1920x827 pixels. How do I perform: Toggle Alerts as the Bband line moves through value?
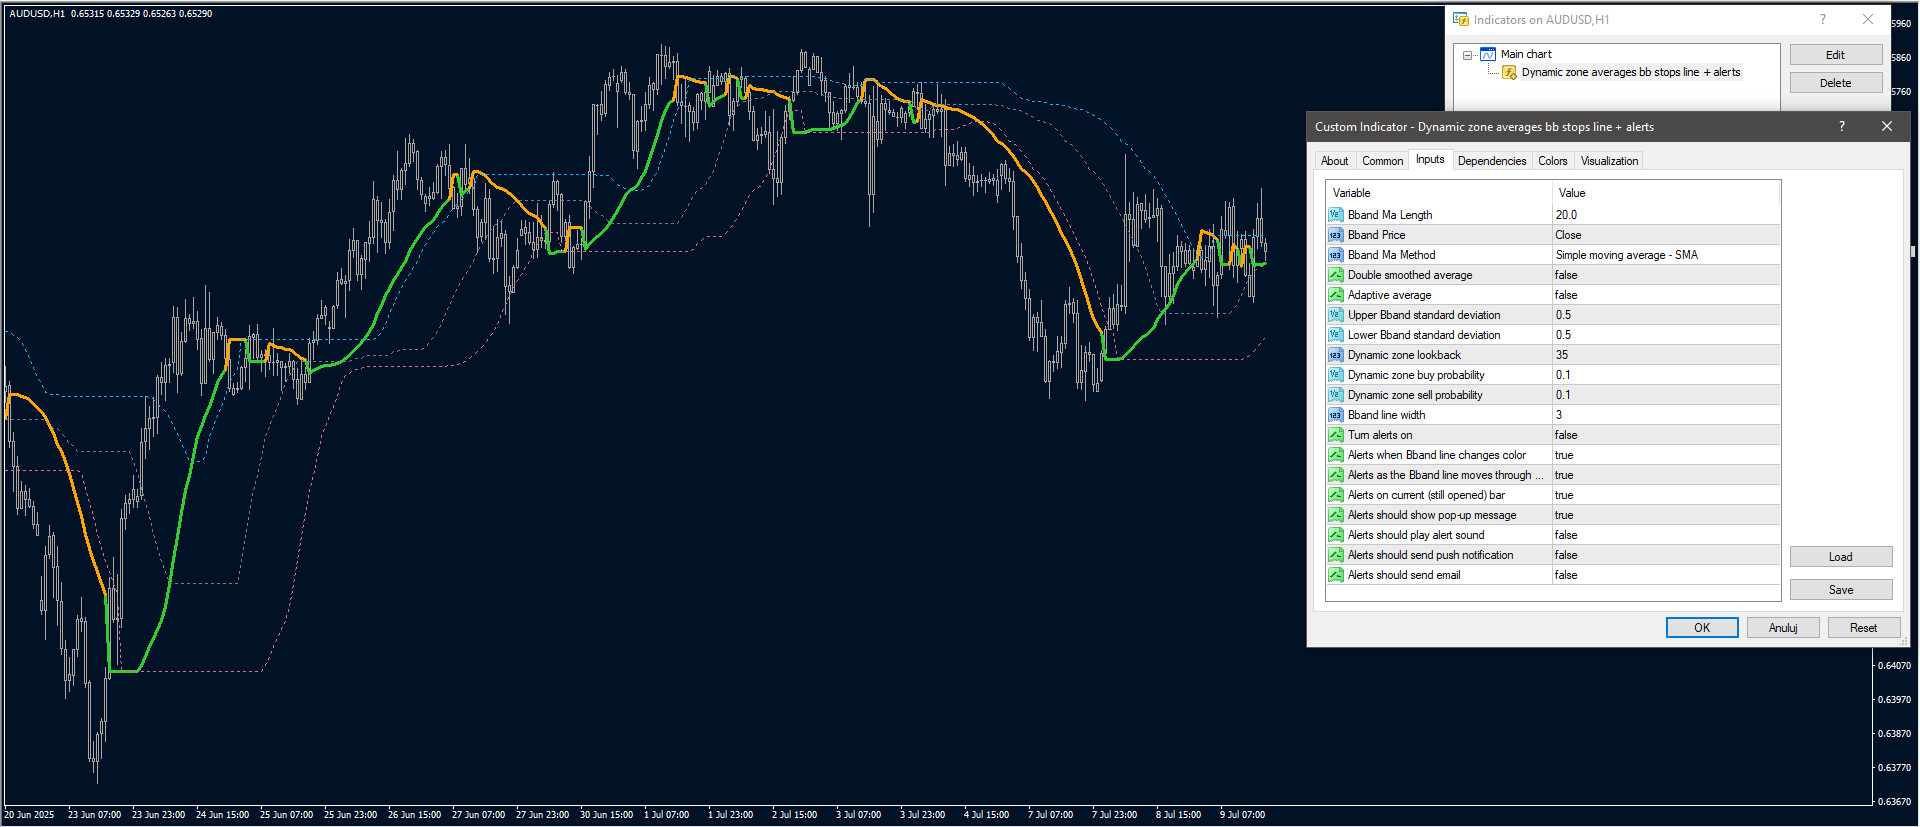pyautogui.click(x=1666, y=475)
